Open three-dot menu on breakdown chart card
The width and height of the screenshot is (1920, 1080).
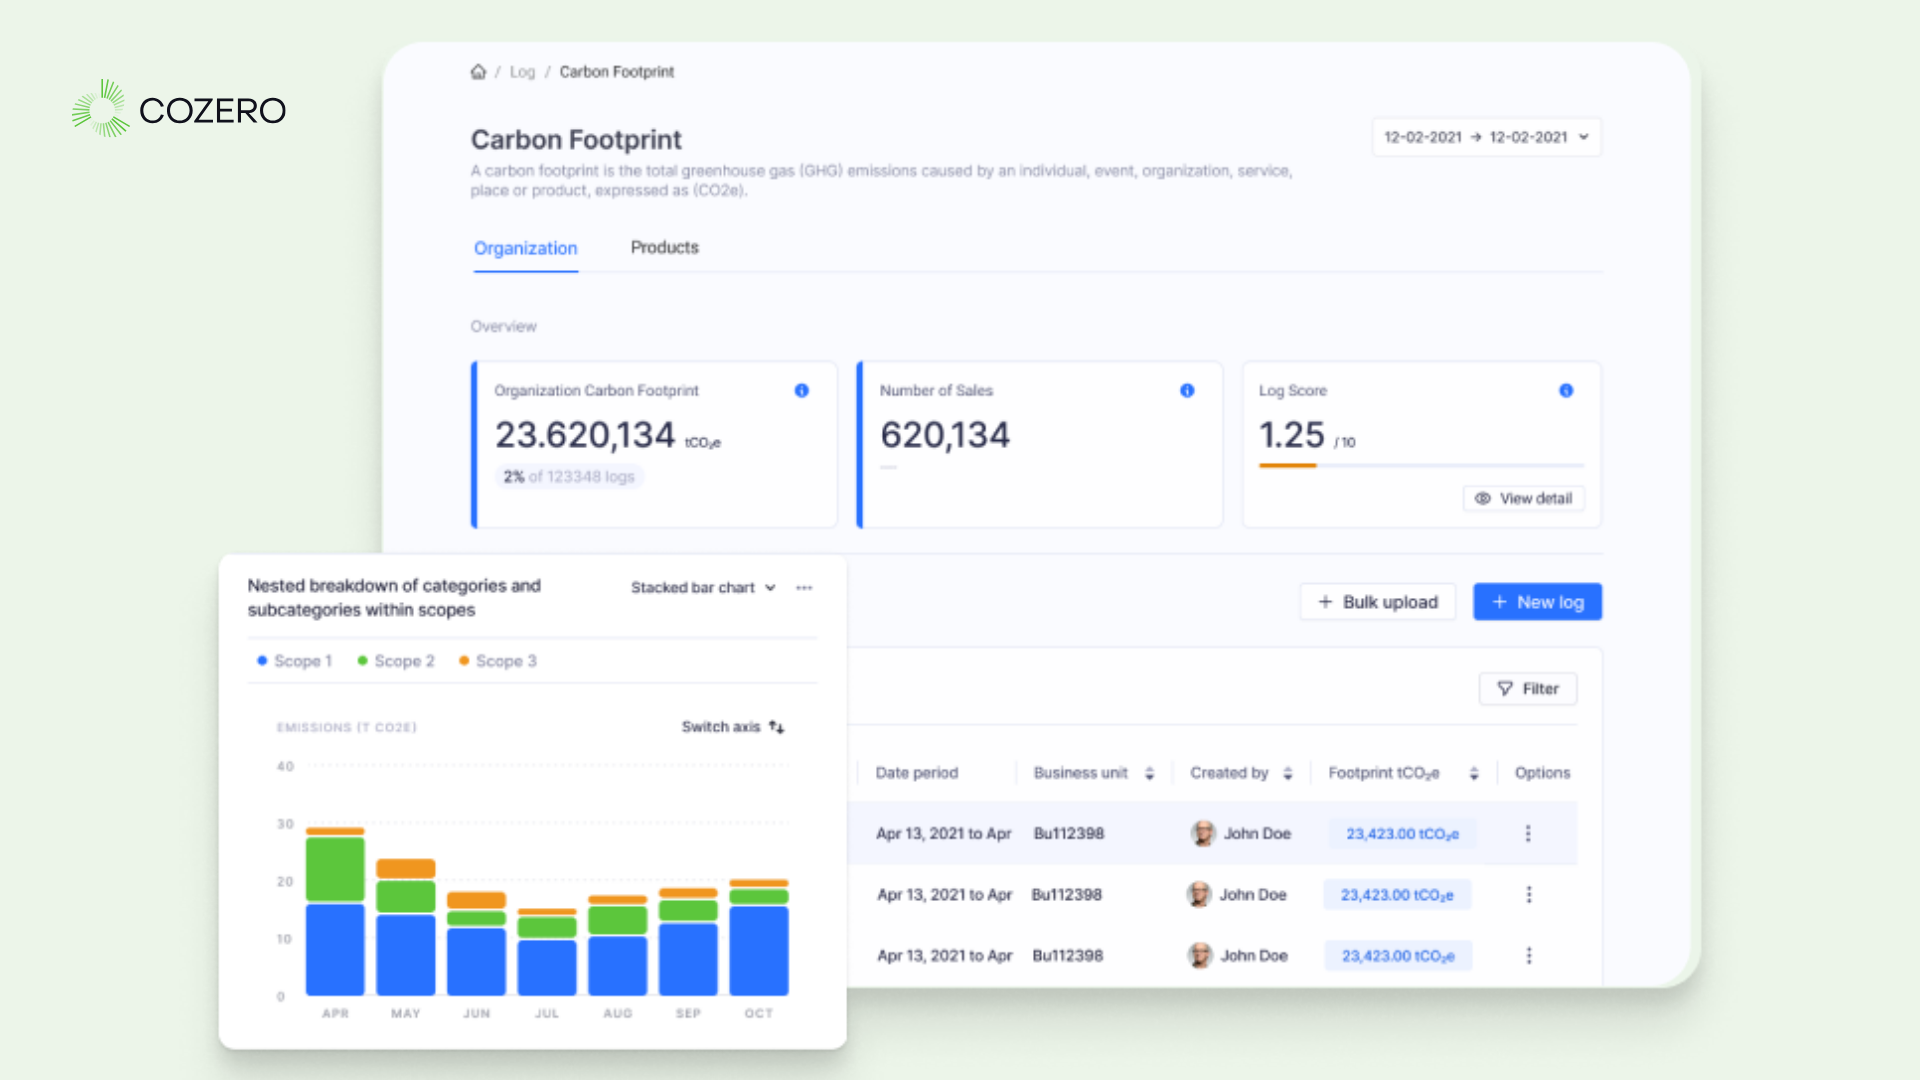point(804,588)
